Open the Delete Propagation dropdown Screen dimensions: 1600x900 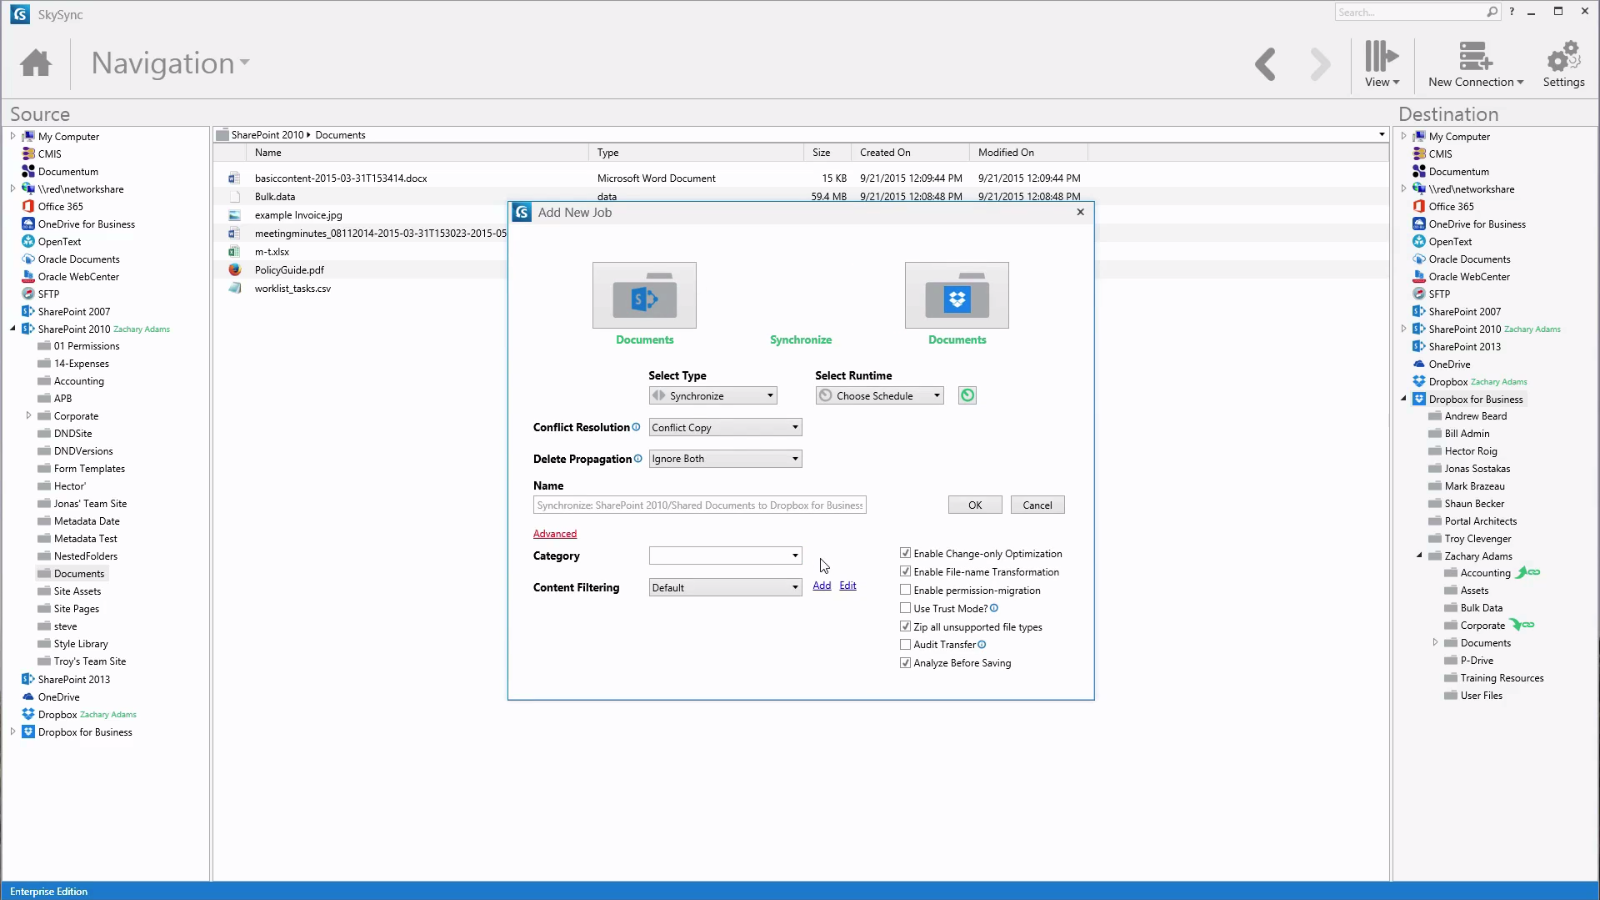[725, 459]
